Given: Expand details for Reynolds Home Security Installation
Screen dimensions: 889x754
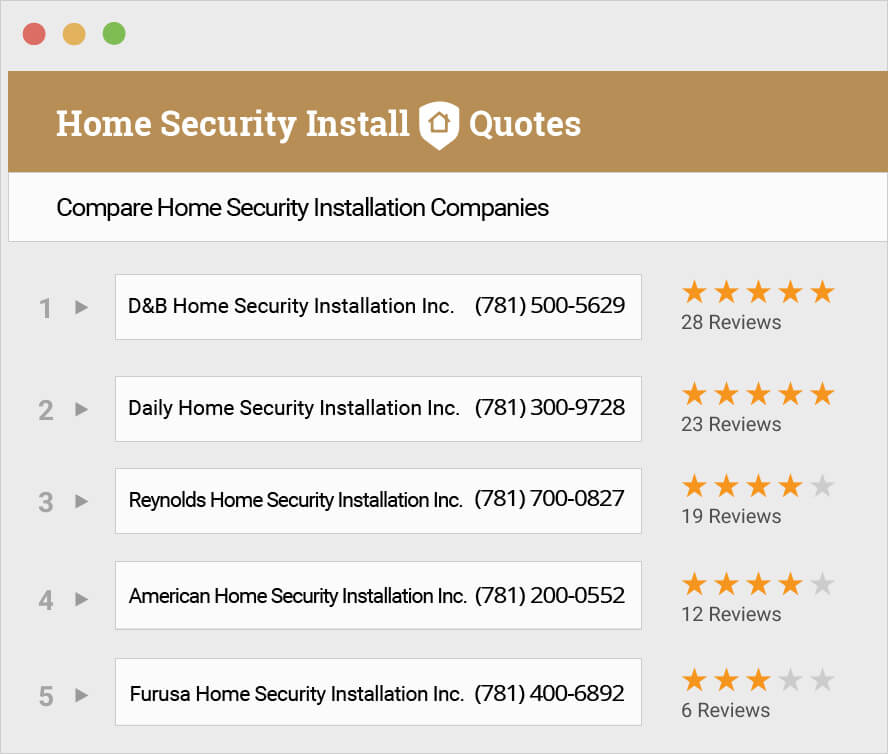Looking at the screenshot, I should (81, 501).
